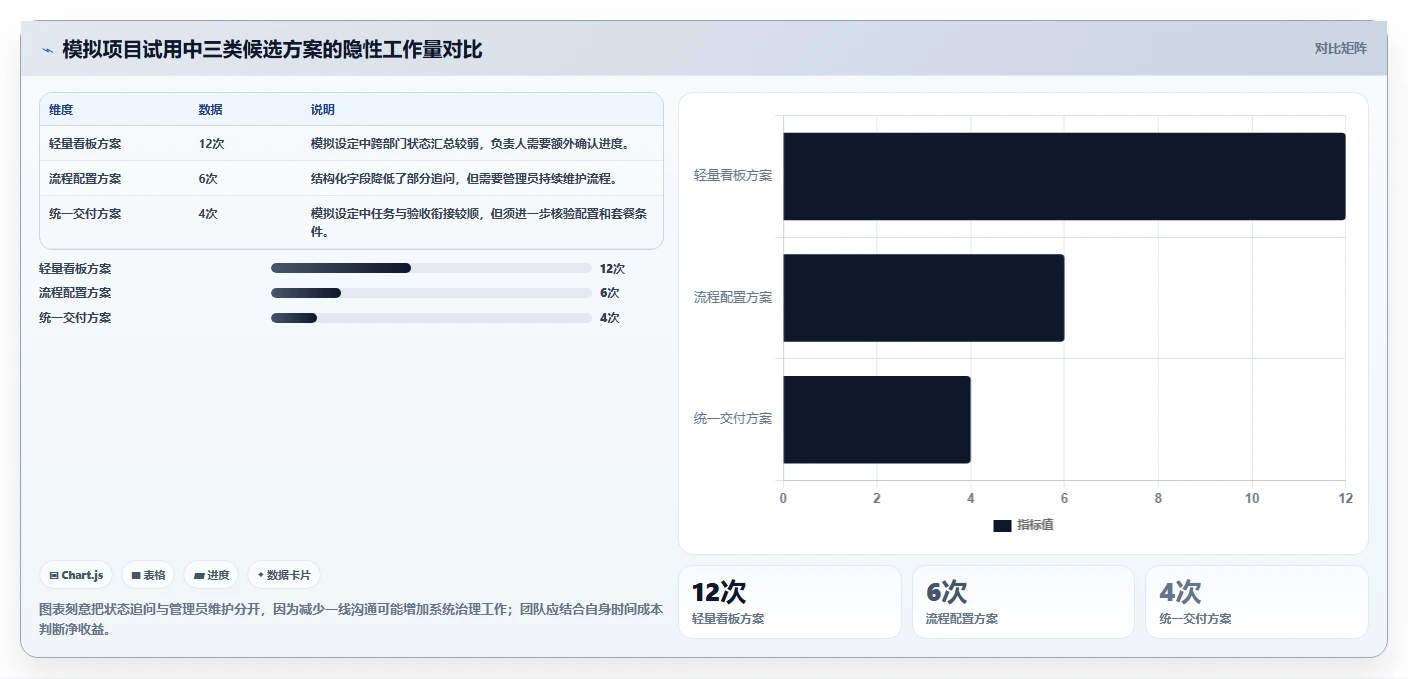Viewport: 1408px width, 679px height.
Task: Click the 6次 value beside the progress bar
Action: 609,293
